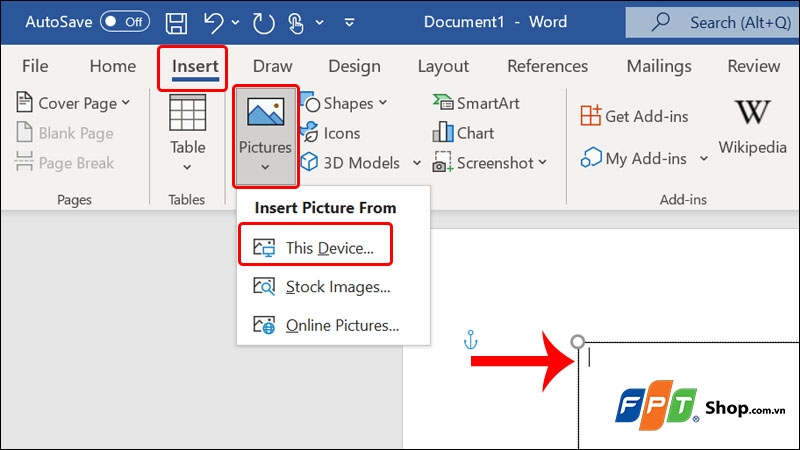Click the Redo icon in title bar
The width and height of the screenshot is (800, 450).
click(x=263, y=21)
